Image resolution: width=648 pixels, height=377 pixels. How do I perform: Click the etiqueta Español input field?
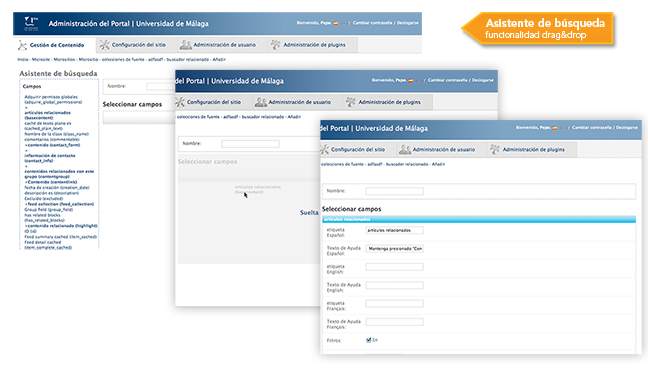395,230
